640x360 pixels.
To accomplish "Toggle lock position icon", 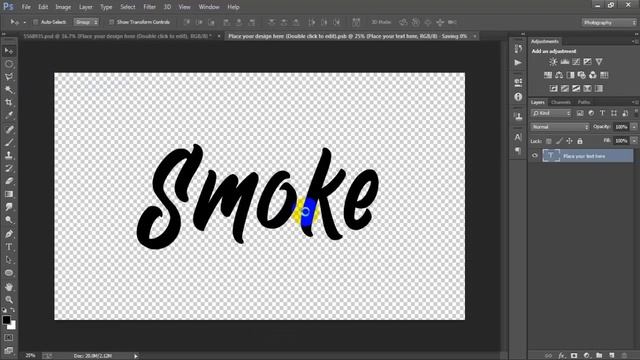I will (569, 141).
